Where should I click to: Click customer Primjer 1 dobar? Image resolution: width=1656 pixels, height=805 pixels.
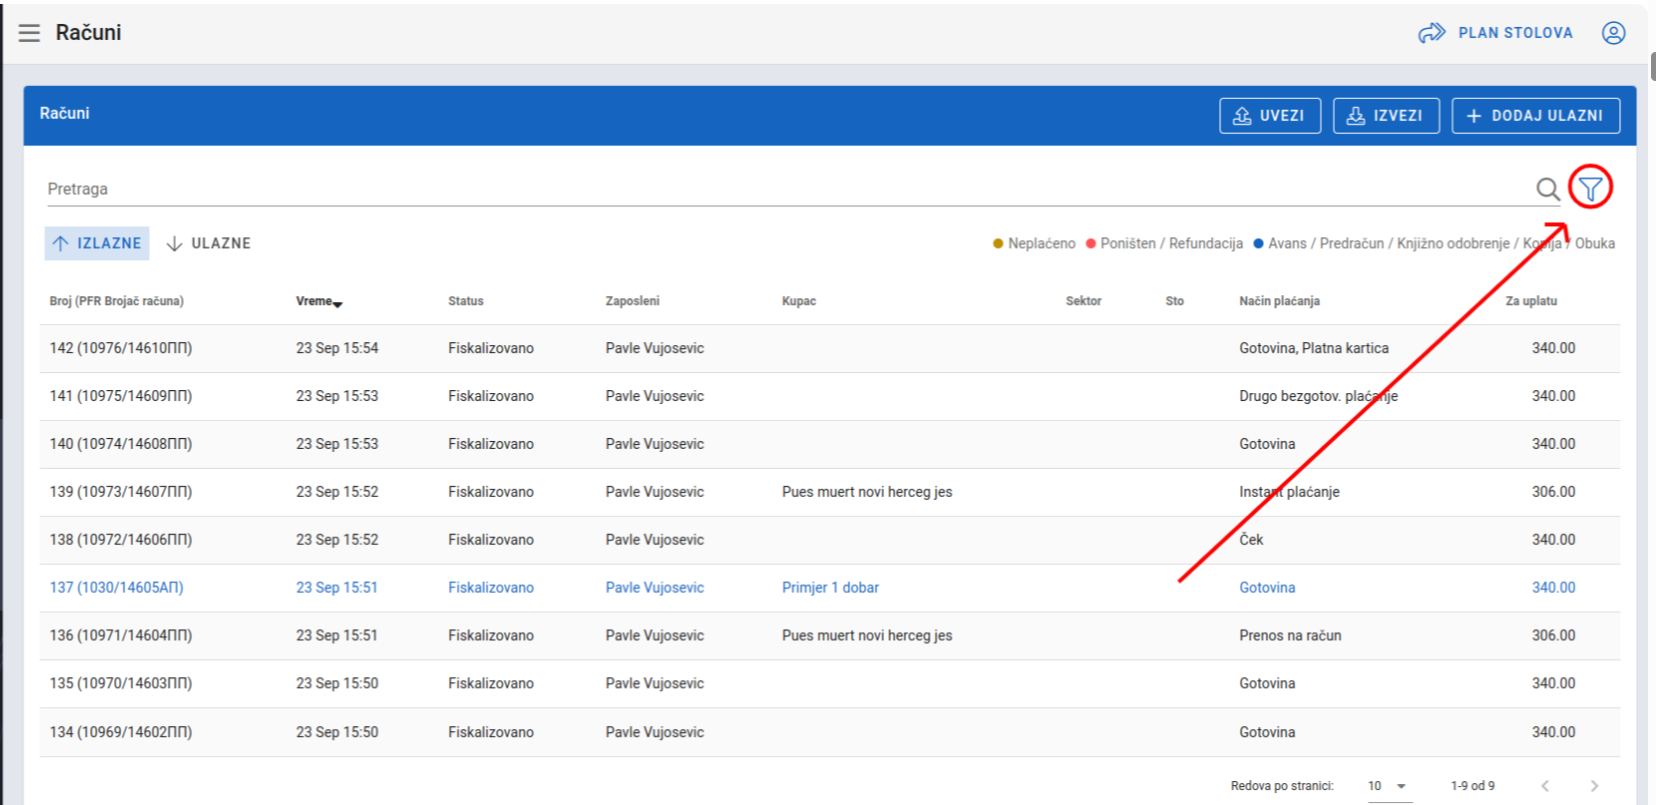(830, 588)
